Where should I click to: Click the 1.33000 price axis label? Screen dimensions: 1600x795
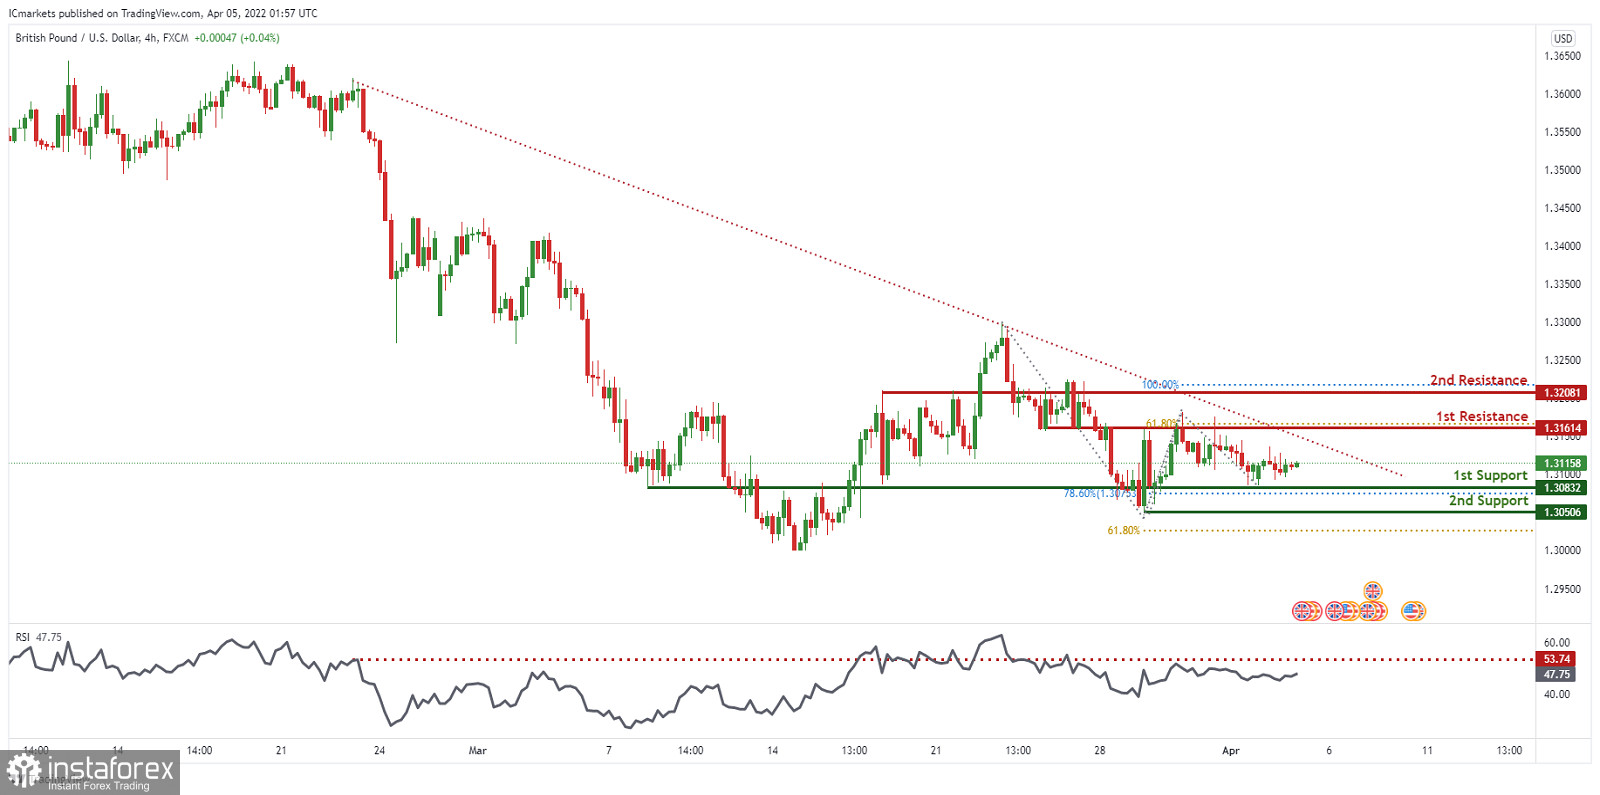point(1562,322)
